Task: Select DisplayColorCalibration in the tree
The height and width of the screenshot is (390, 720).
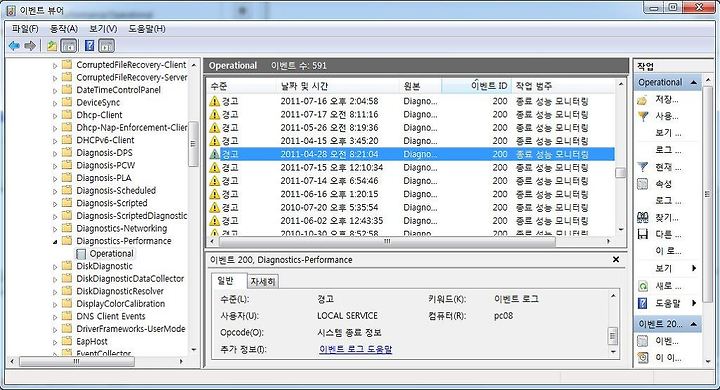Action: click(120, 304)
